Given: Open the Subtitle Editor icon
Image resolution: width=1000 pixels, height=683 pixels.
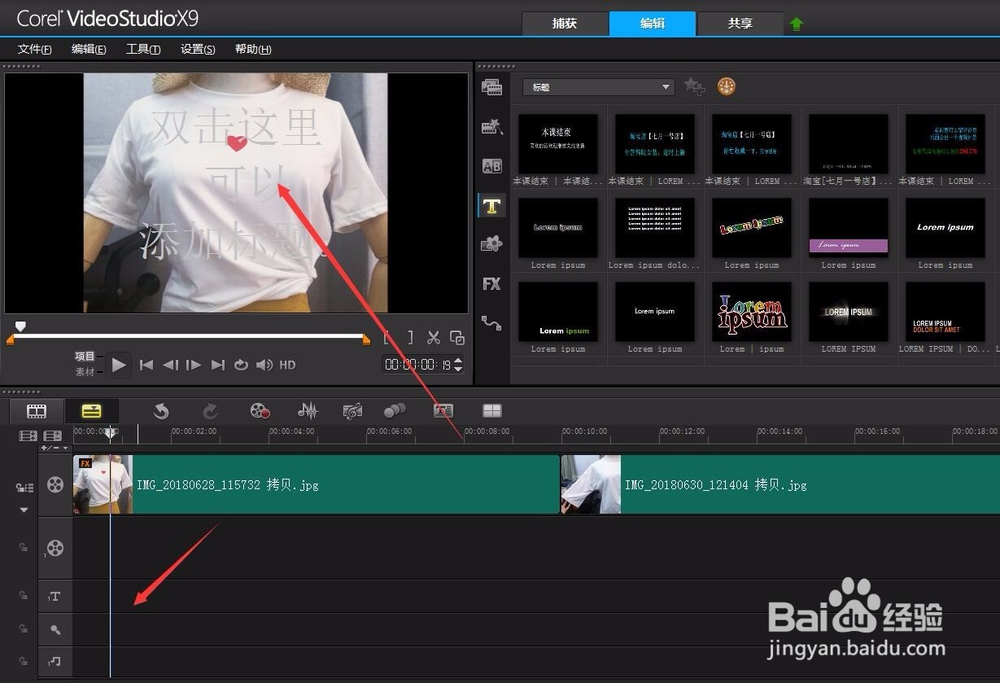Looking at the screenshot, I should pos(443,411).
